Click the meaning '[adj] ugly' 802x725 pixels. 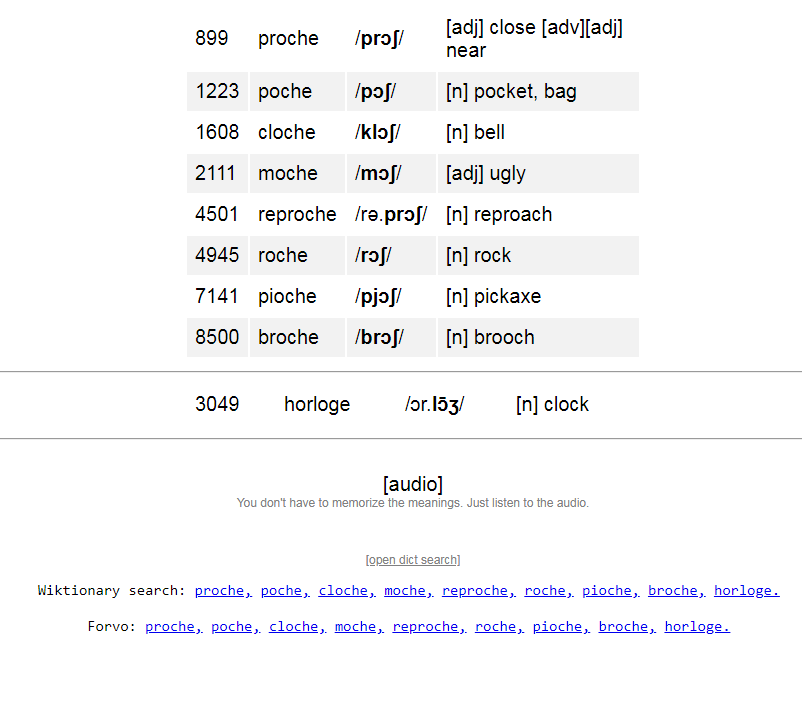(x=485, y=174)
